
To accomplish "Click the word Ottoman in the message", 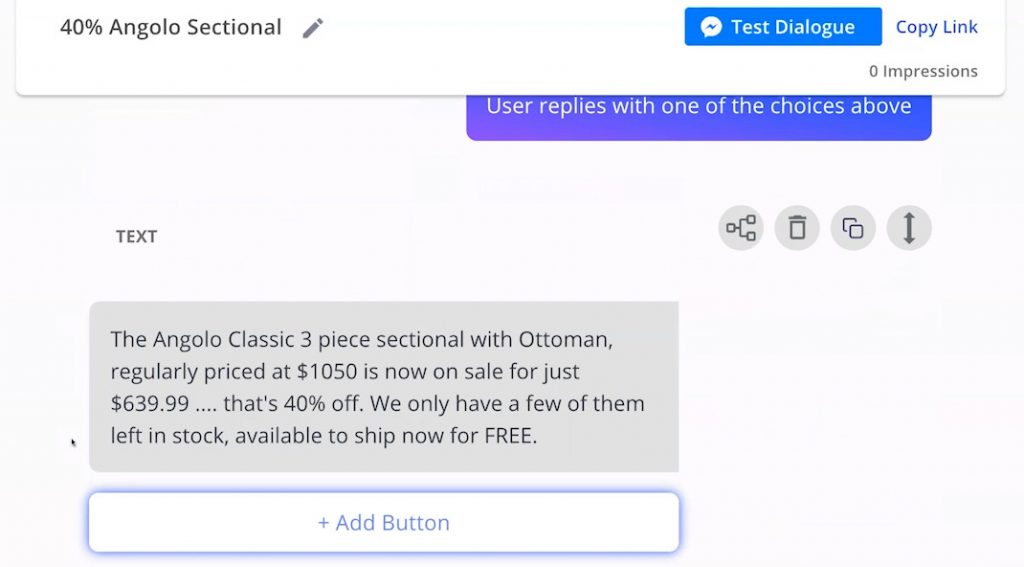I will pyautogui.click(x=566, y=340).
